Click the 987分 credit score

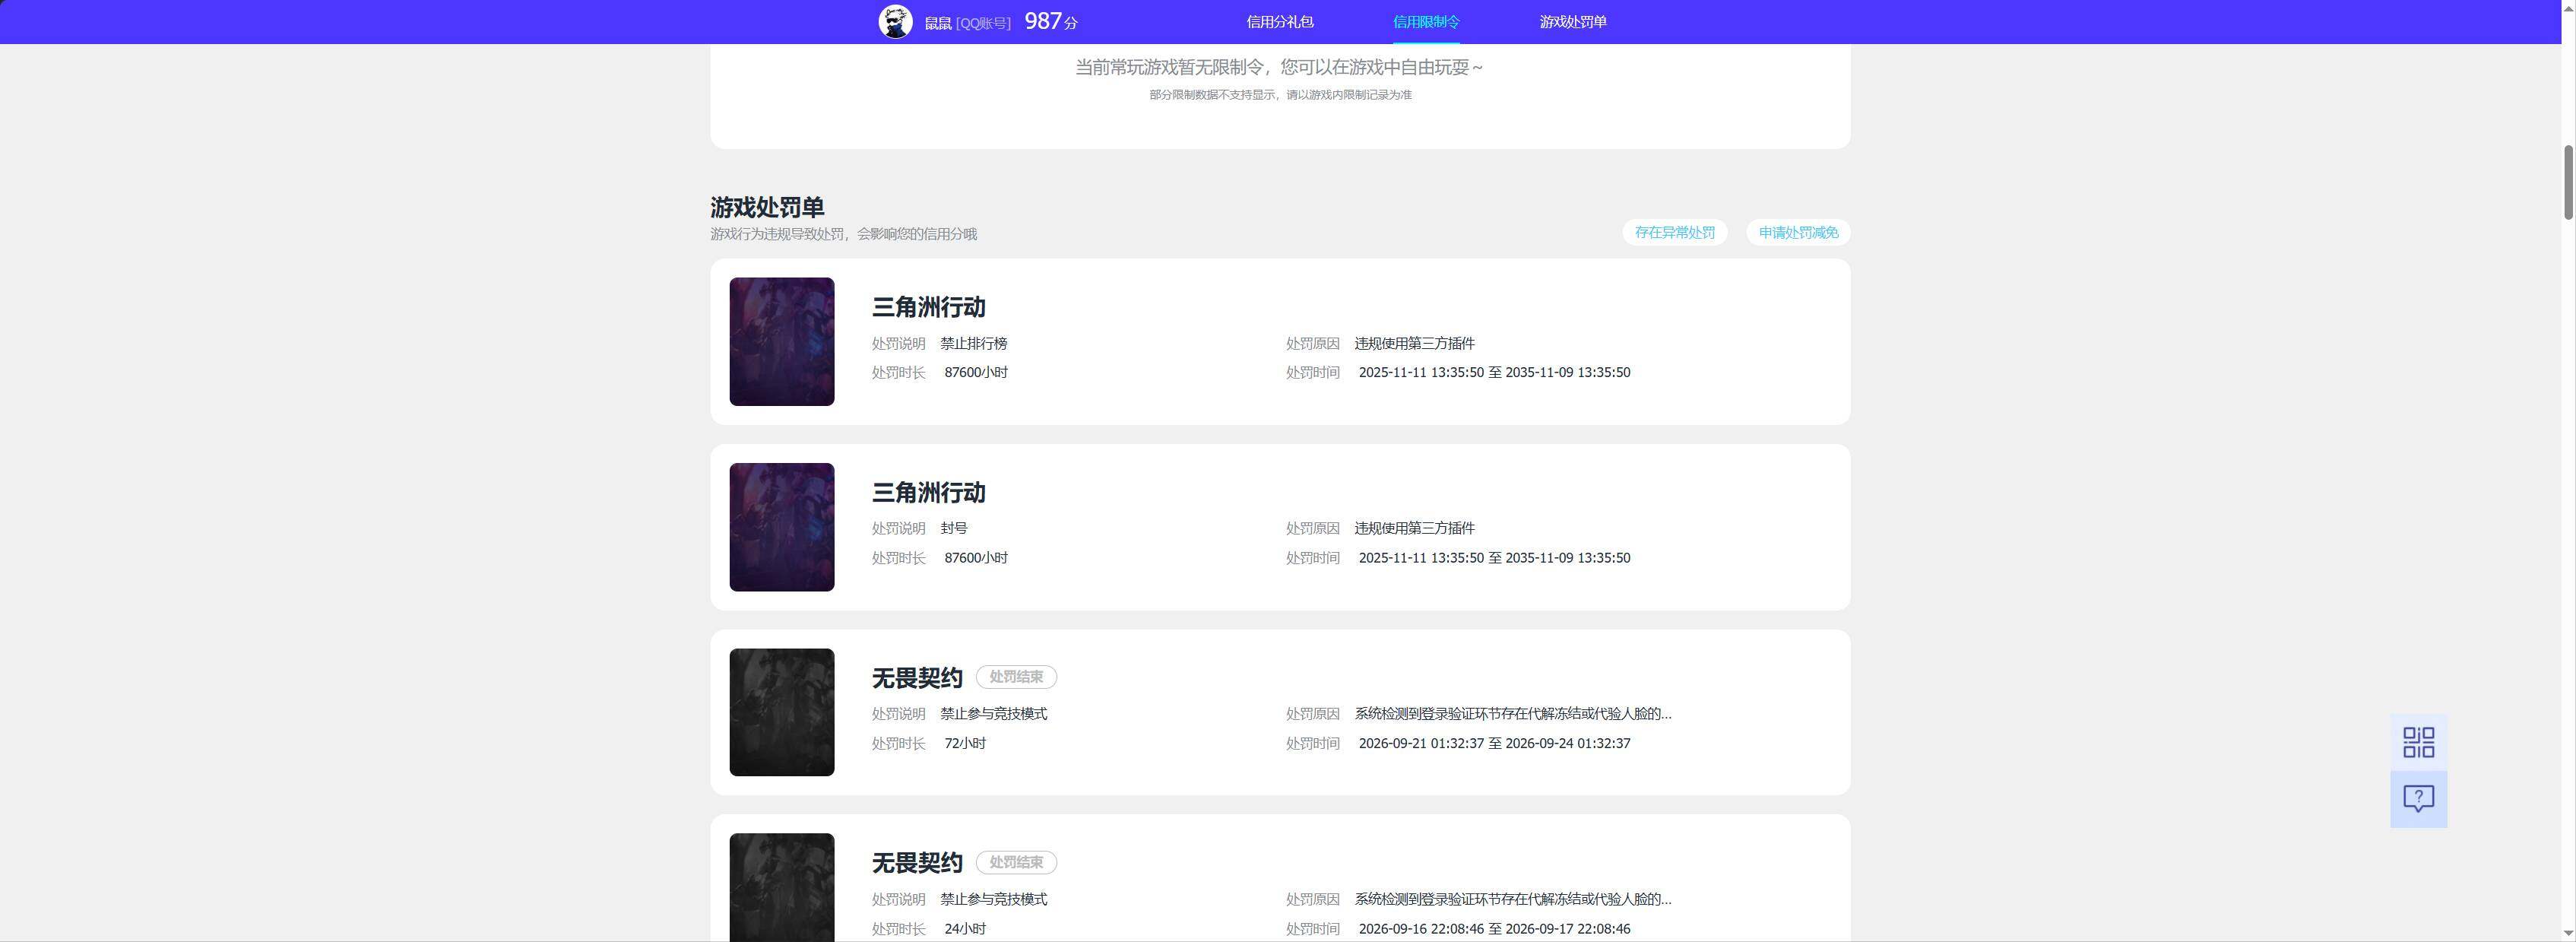(1050, 21)
